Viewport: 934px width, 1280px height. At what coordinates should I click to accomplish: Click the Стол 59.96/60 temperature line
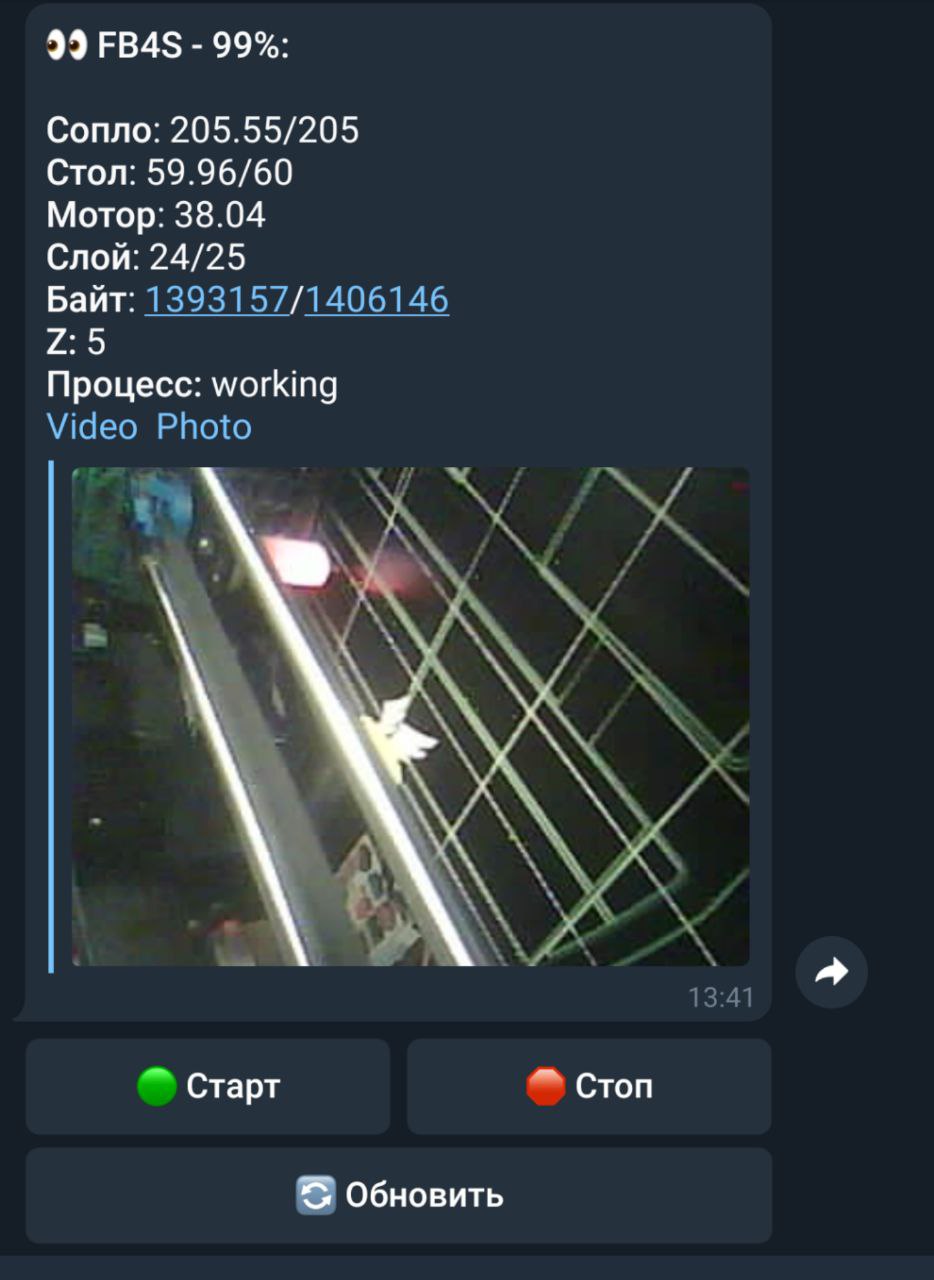click(170, 173)
